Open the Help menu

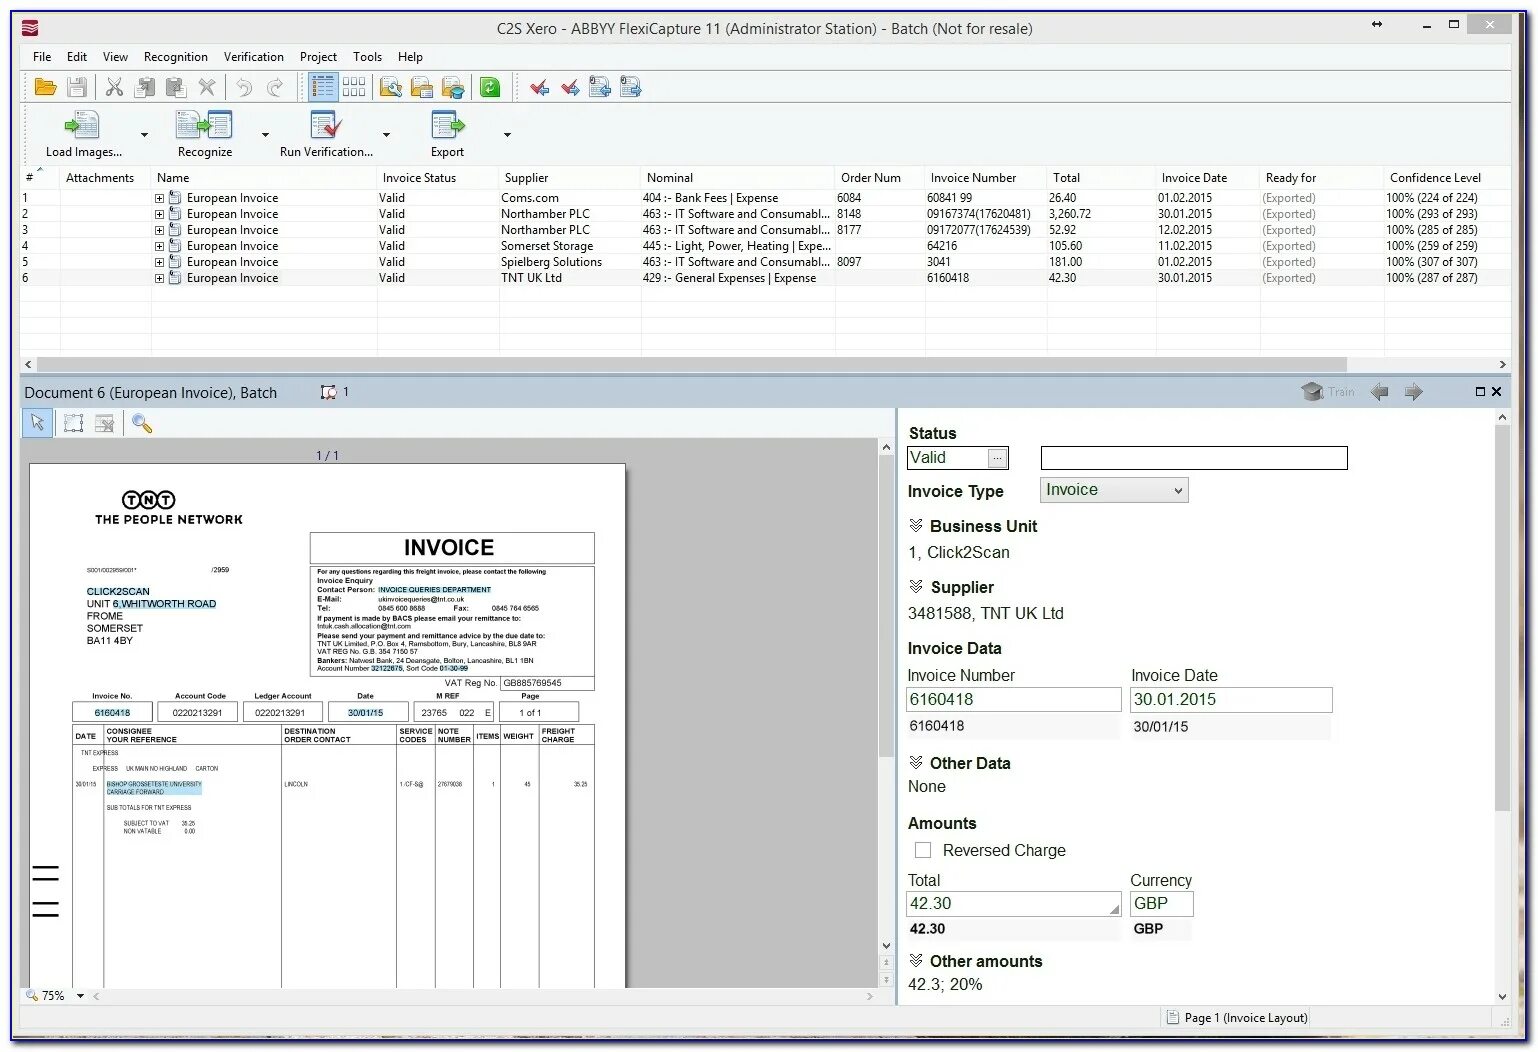[x=410, y=57]
